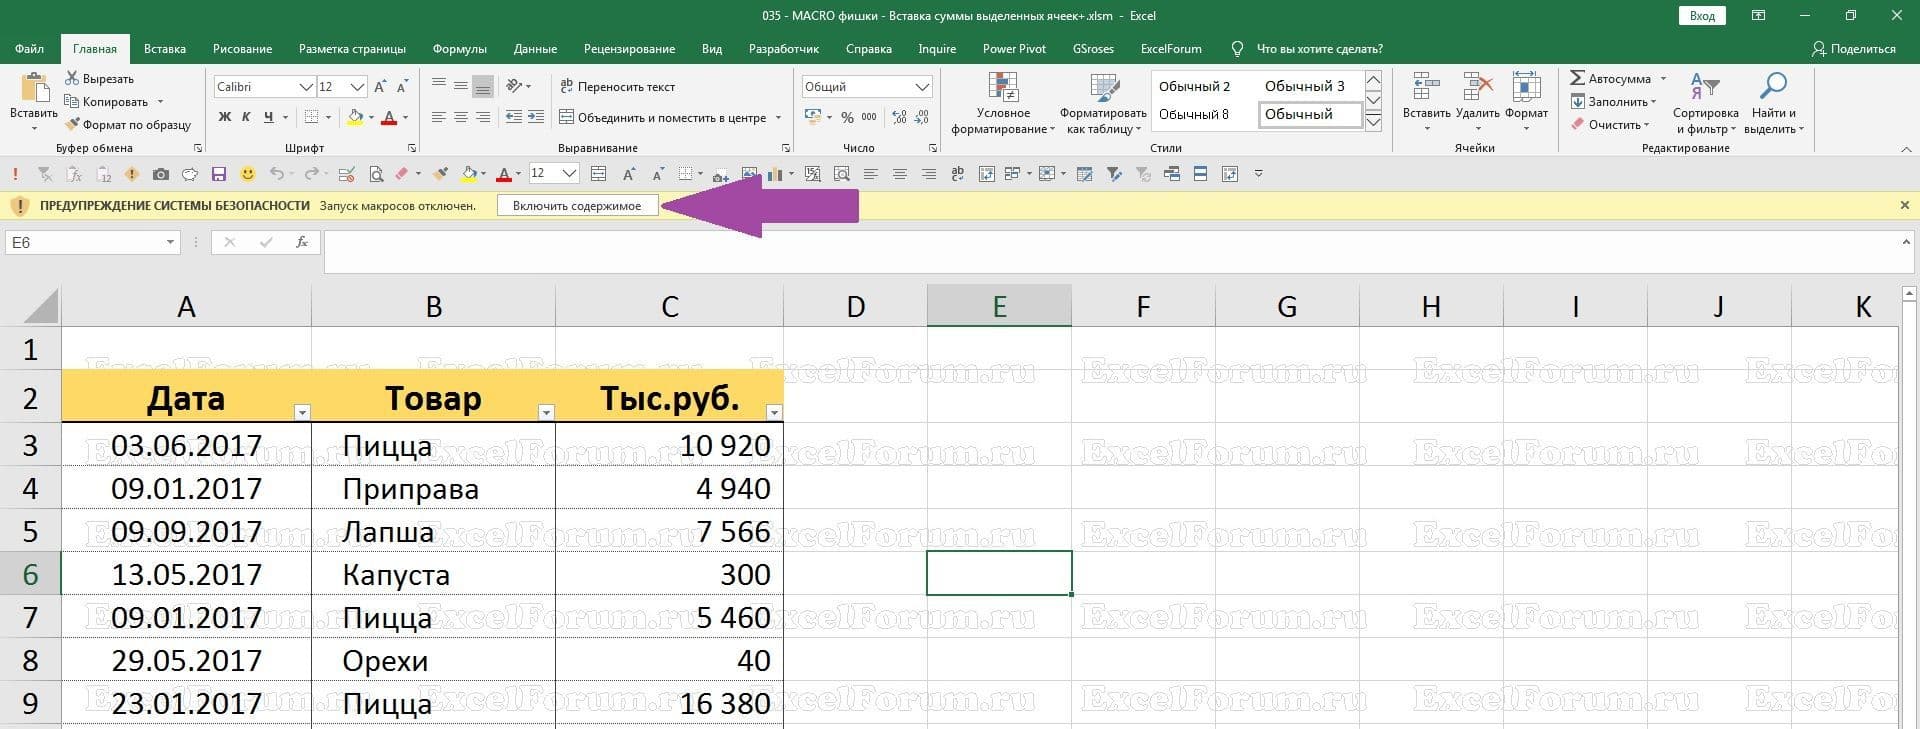Image resolution: width=1920 pixels, height=729 pixels.
Task: Decrease indent in Alignment group
Action: (513, 117)
